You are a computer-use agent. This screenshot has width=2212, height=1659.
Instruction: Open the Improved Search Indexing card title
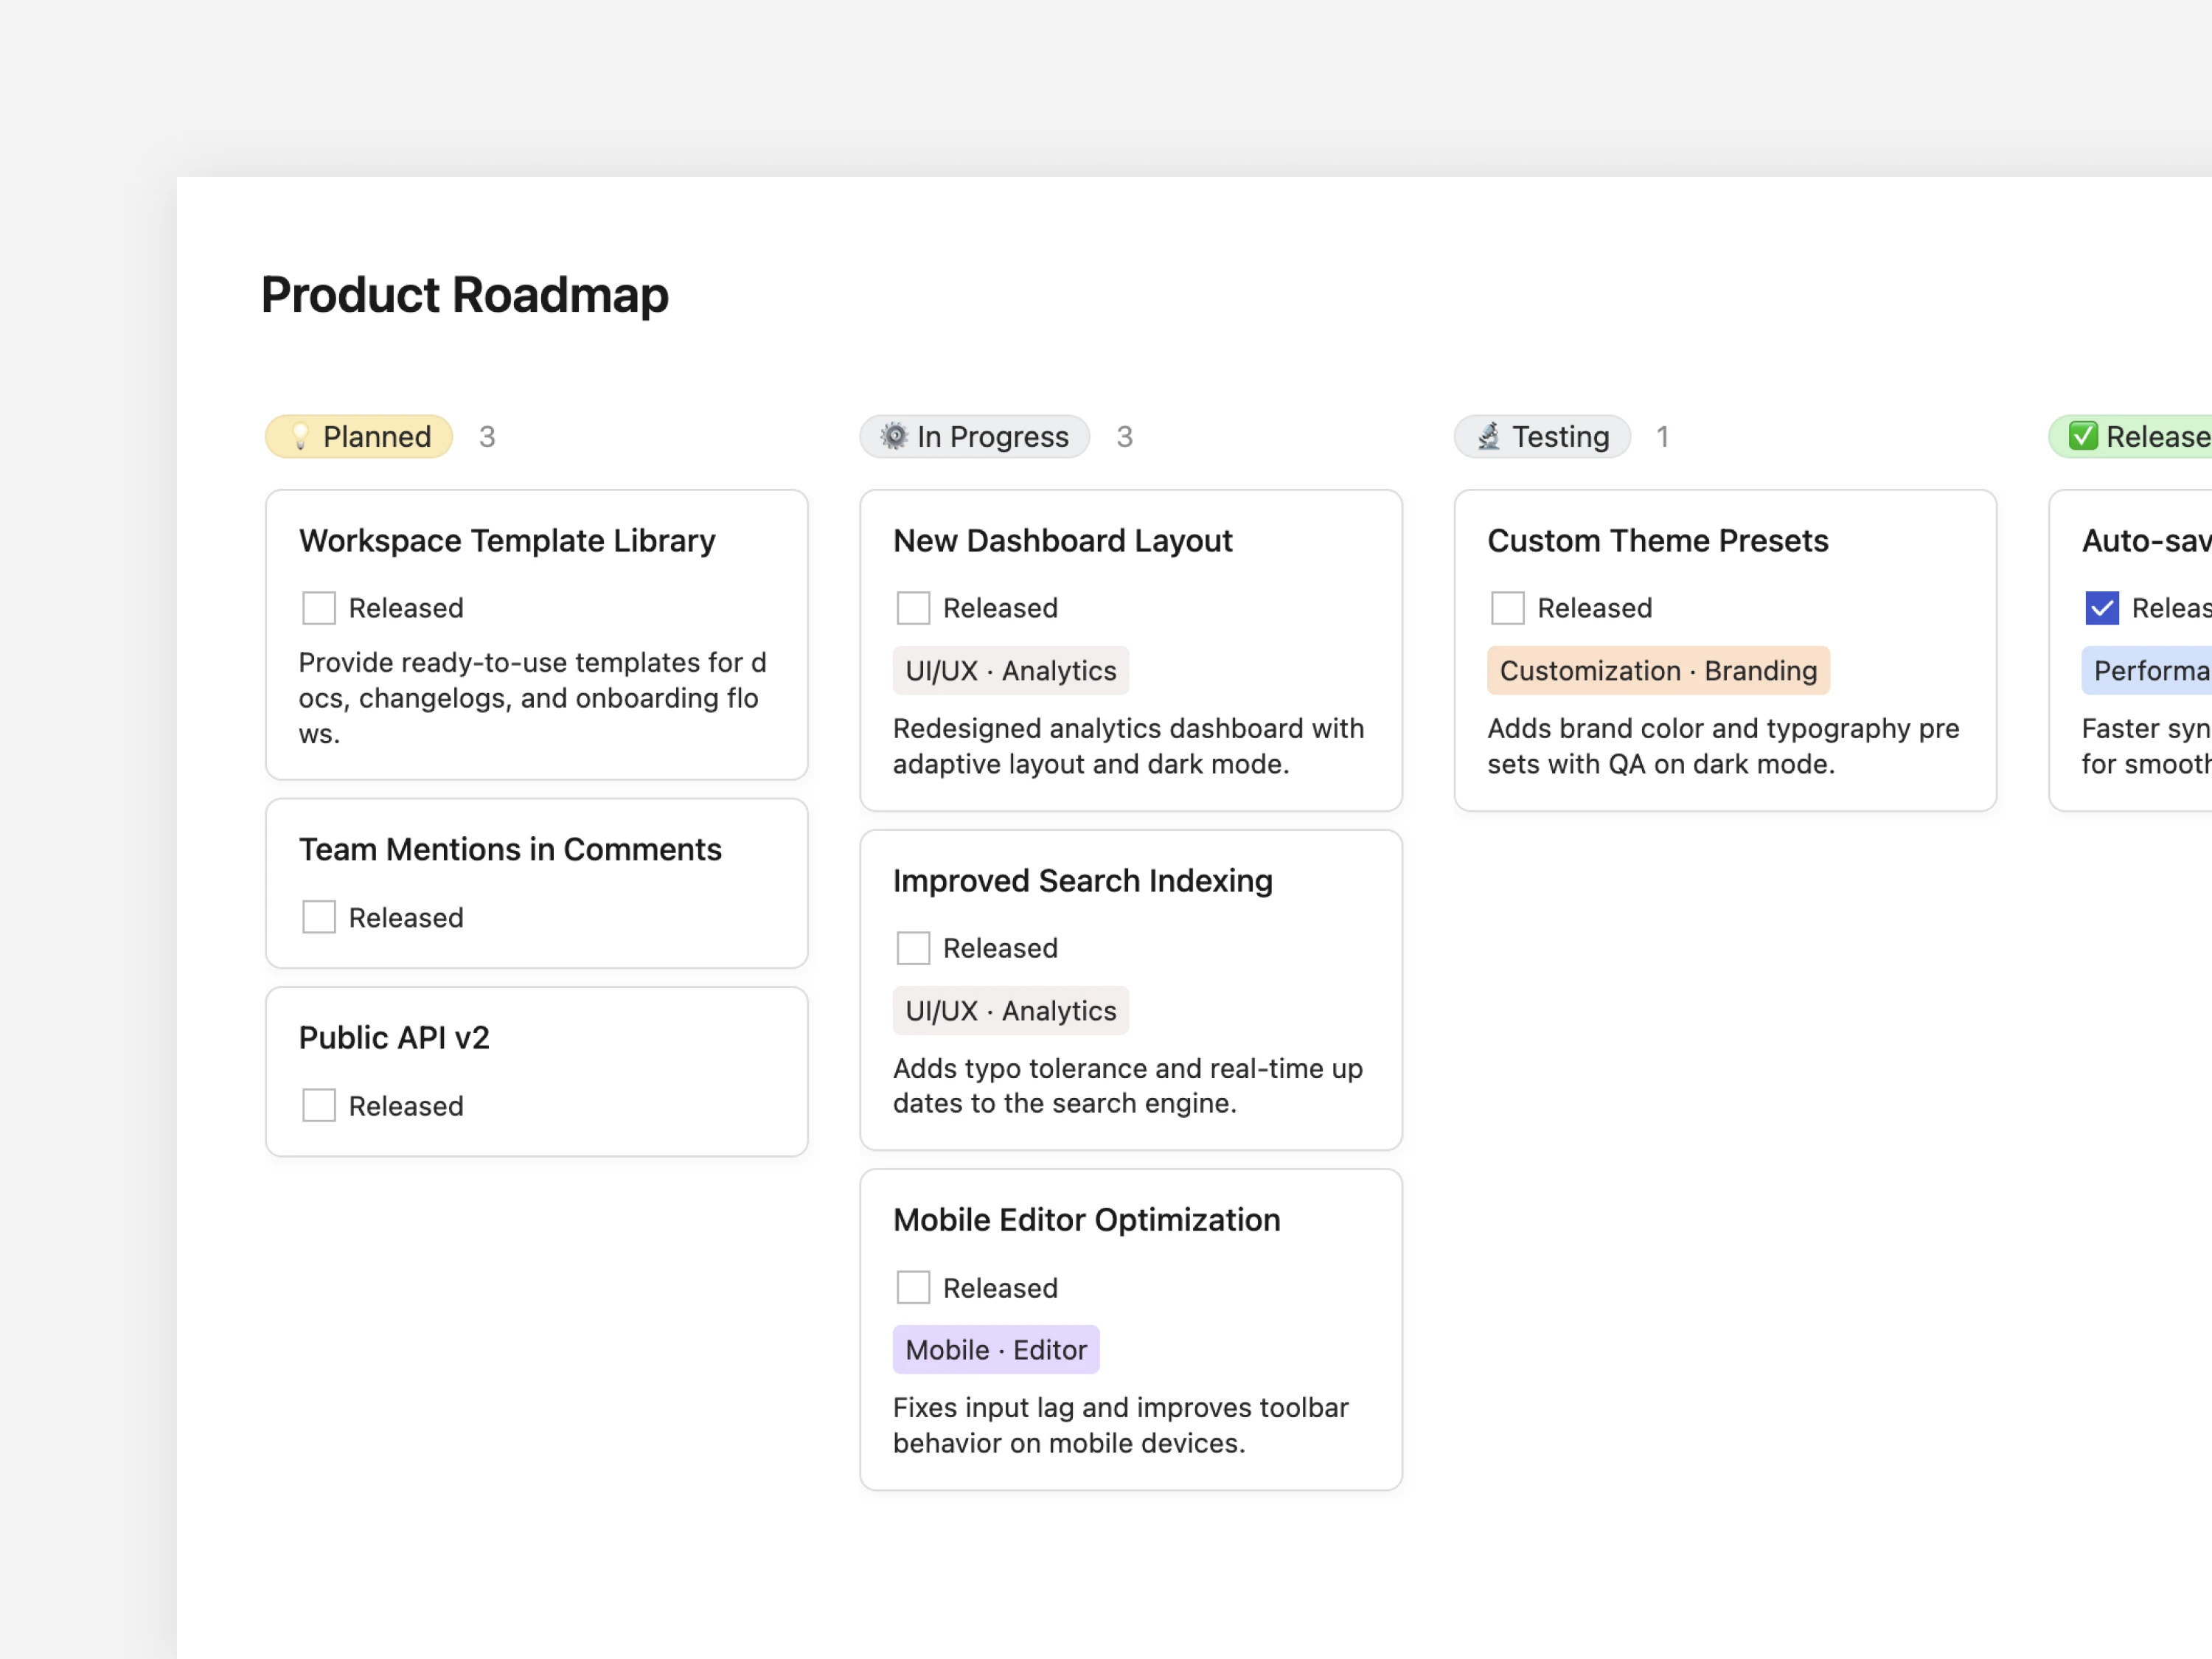click(1082, 881)
